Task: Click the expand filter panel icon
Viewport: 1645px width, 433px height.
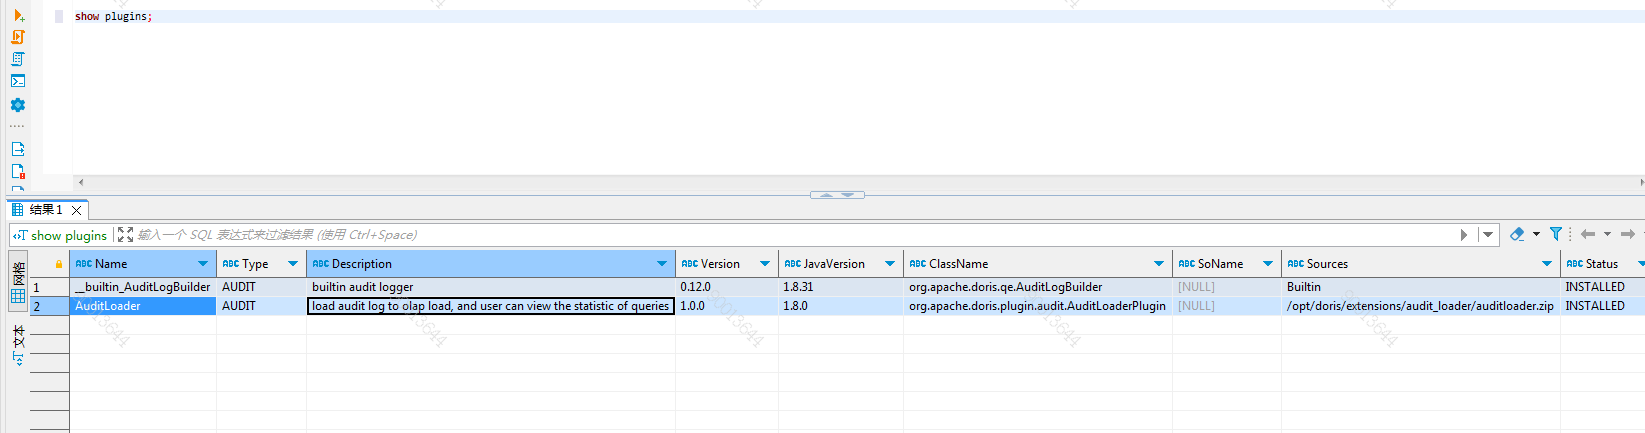Action: point(125,234)
